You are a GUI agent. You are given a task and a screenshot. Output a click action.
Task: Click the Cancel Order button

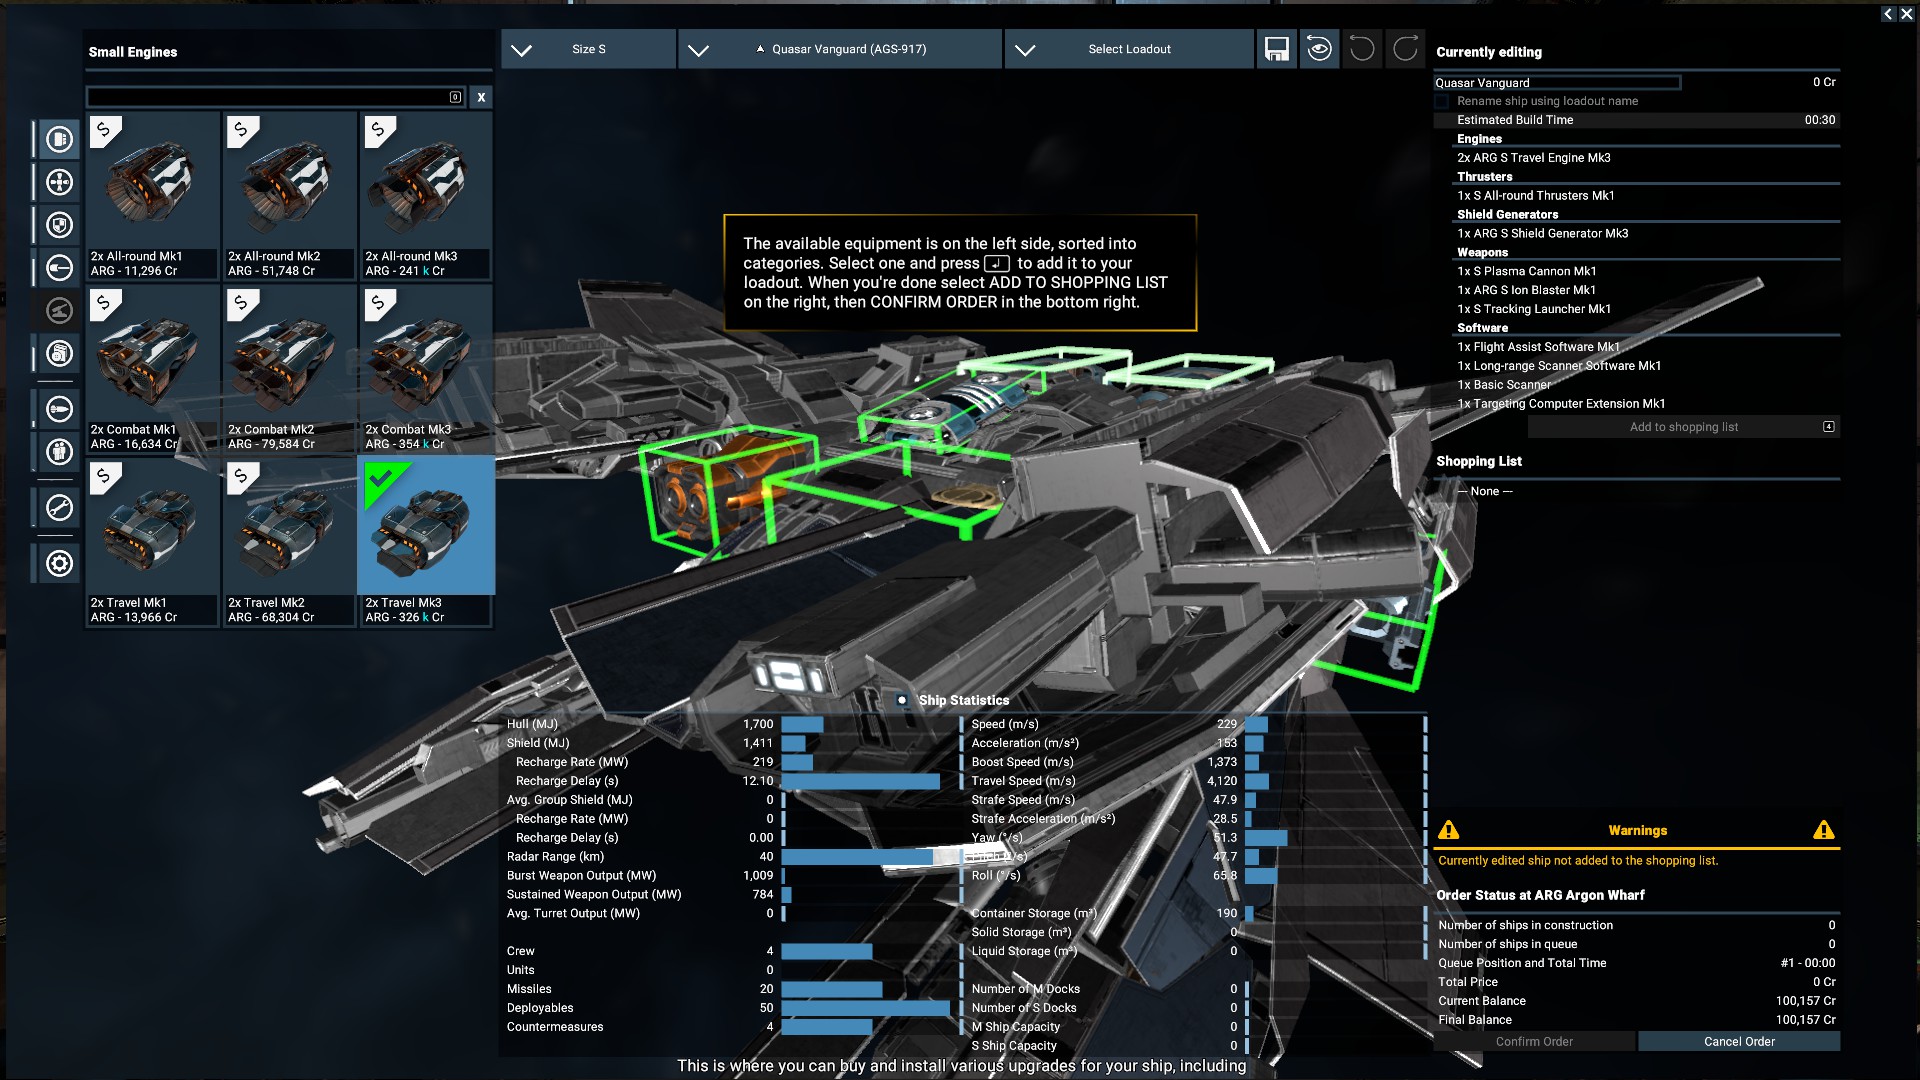pyautogui.click(x=1741, y=1040)
